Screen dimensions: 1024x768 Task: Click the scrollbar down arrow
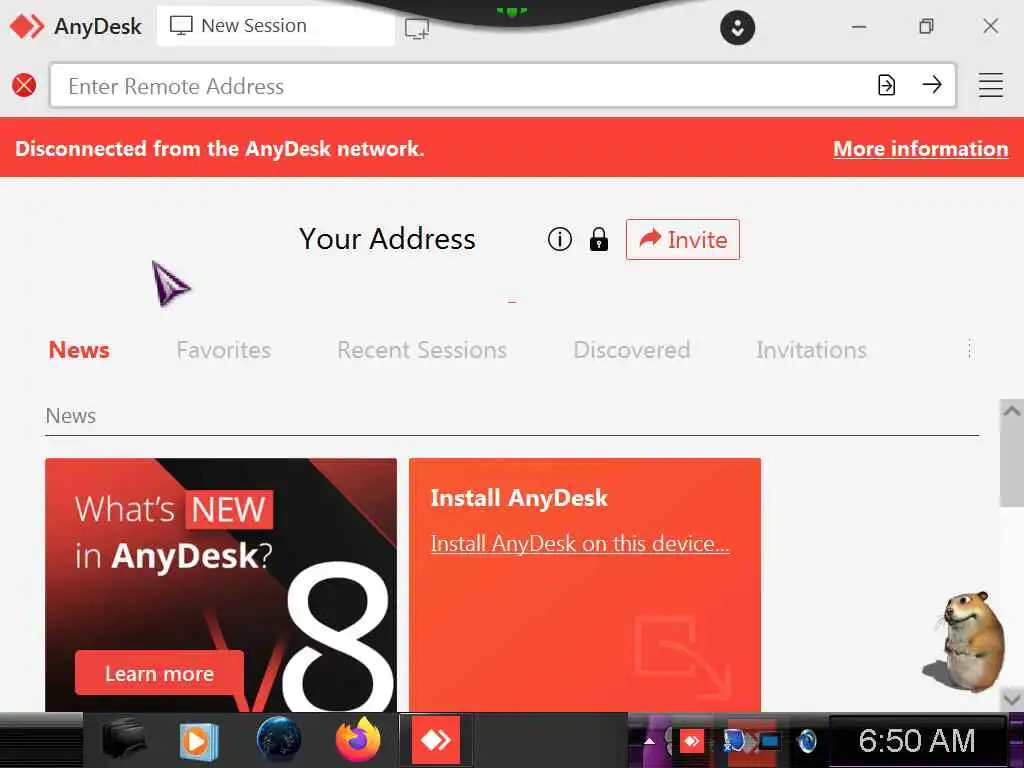[x=1012, y=699]
